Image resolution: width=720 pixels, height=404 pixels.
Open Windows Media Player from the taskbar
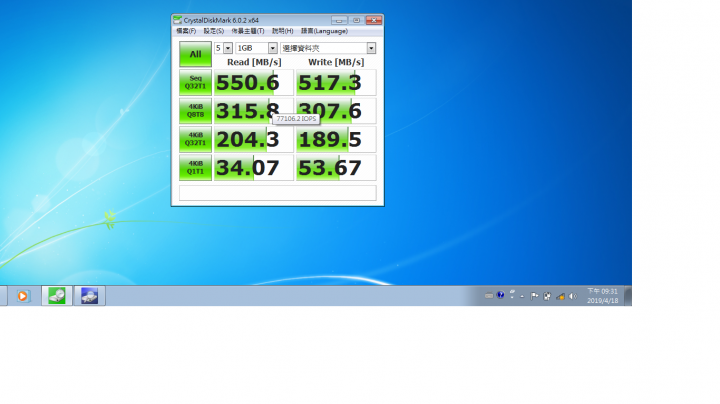coord(22,296)
